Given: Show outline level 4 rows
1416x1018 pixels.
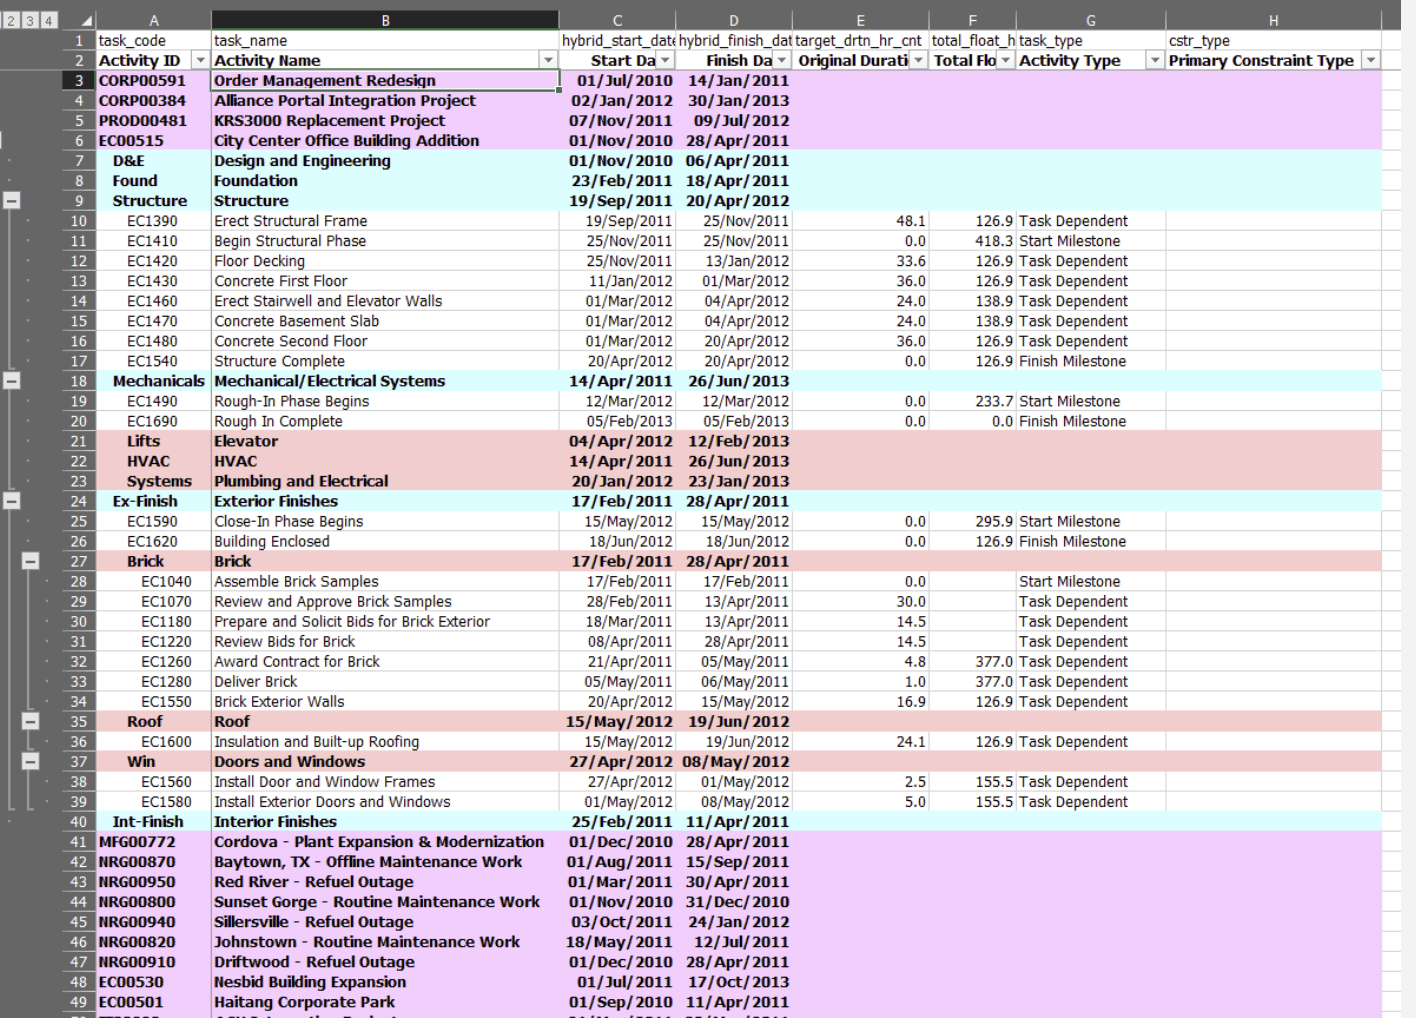Looking at the screenshot, I should point(48,20).
